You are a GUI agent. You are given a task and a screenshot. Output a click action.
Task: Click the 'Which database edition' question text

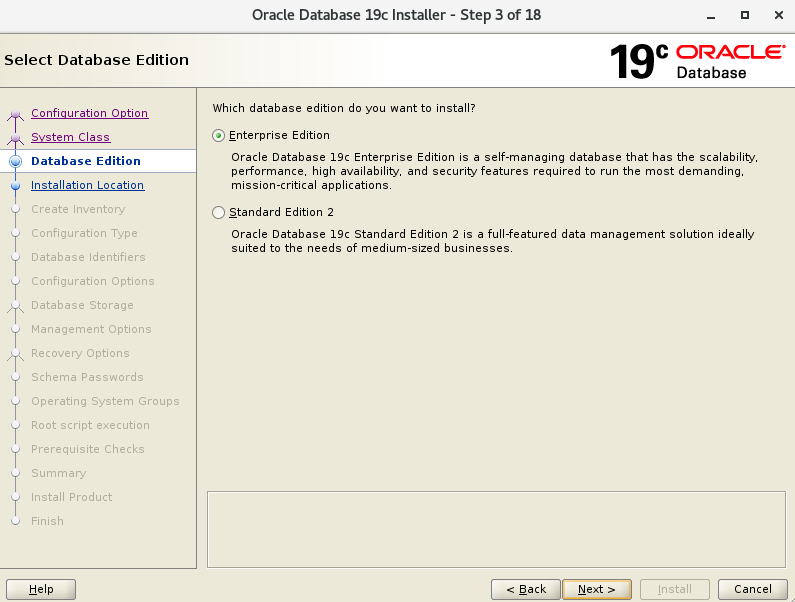344,108
